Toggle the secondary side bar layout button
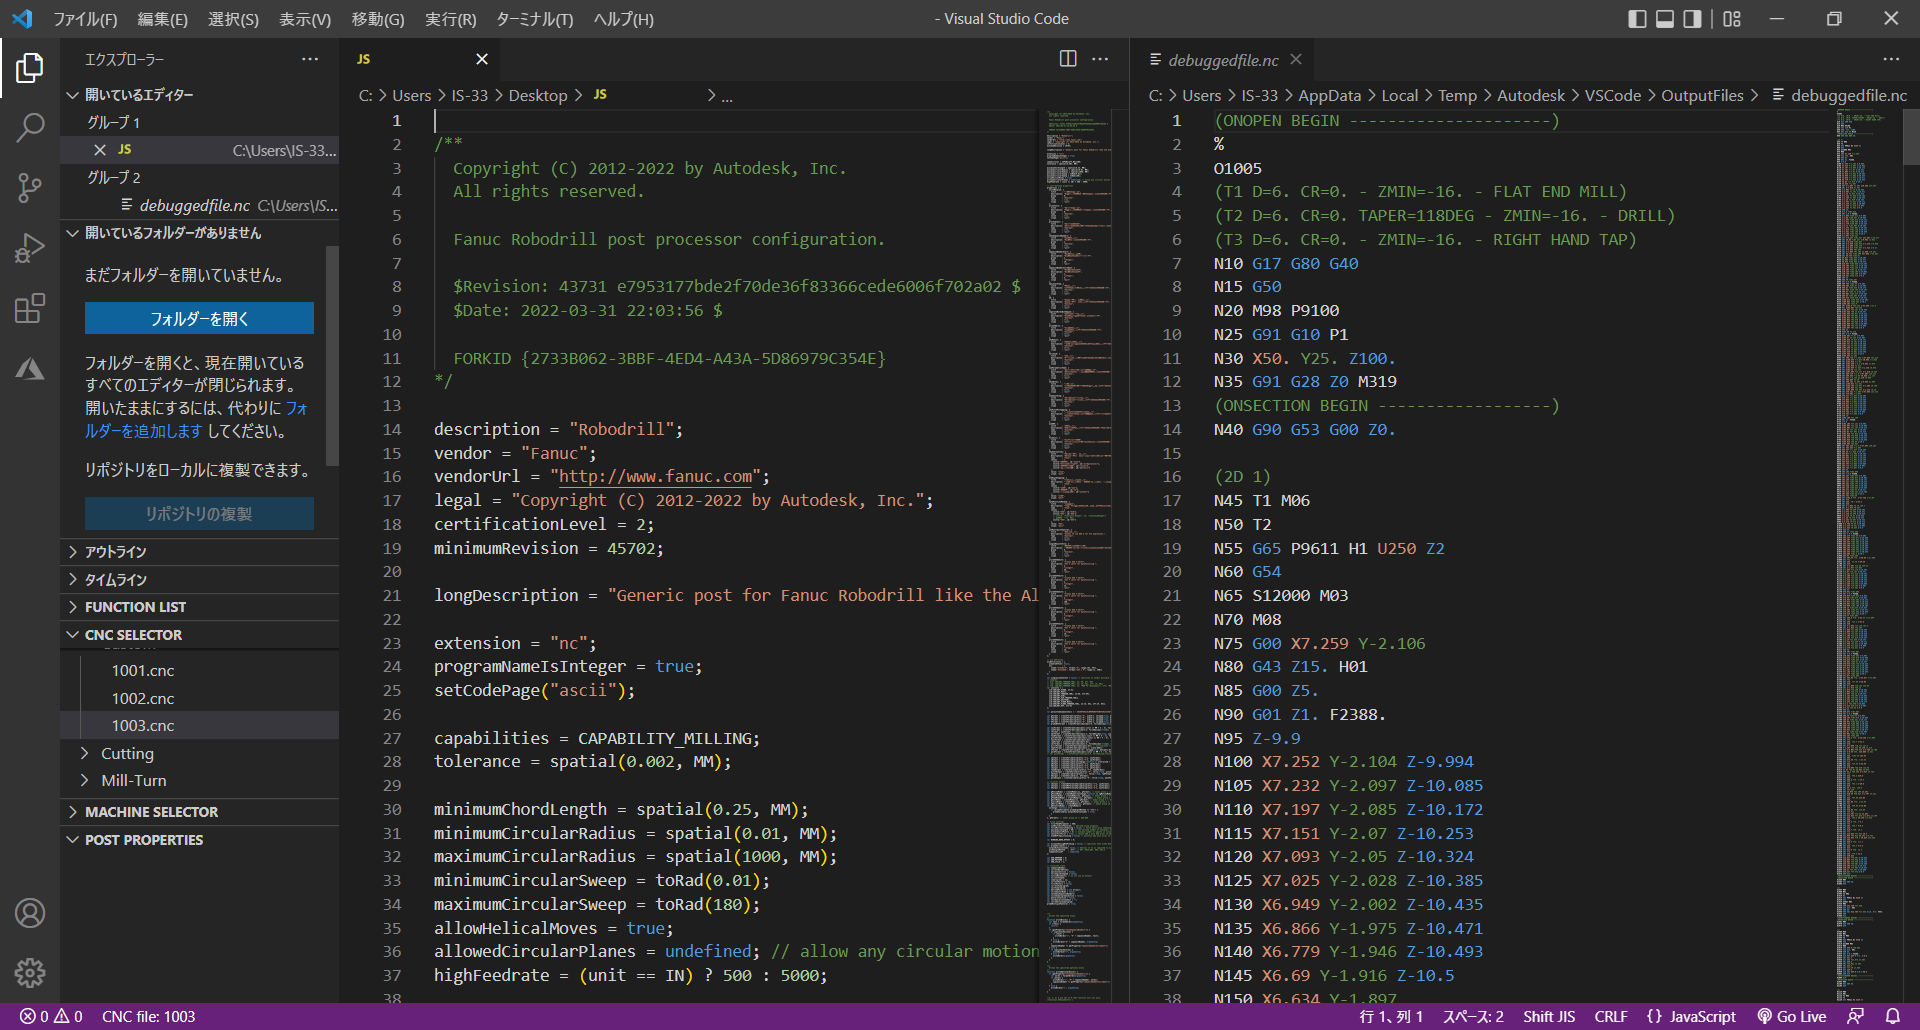Screen dimensions: 1920x1030 tap(1692, 19)
